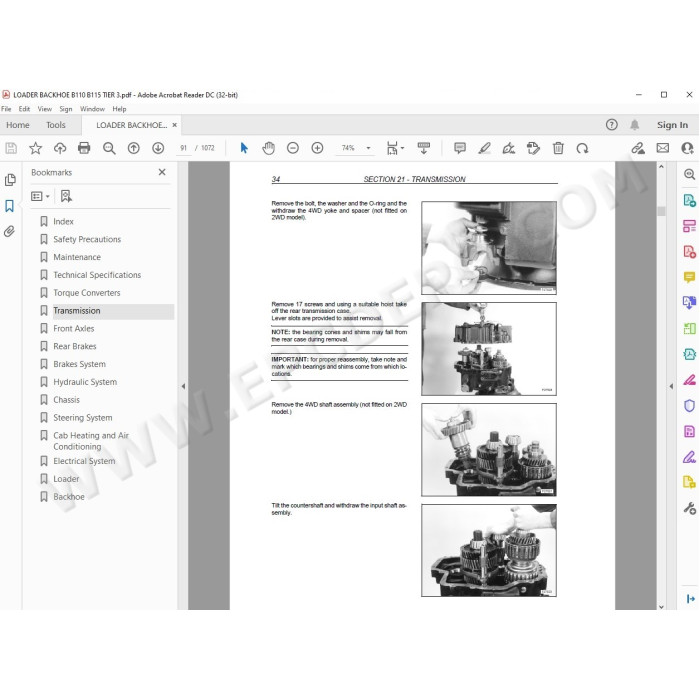Click the upload to cloud icon
Screen dimensions: 700x700
tap(60, 148)
